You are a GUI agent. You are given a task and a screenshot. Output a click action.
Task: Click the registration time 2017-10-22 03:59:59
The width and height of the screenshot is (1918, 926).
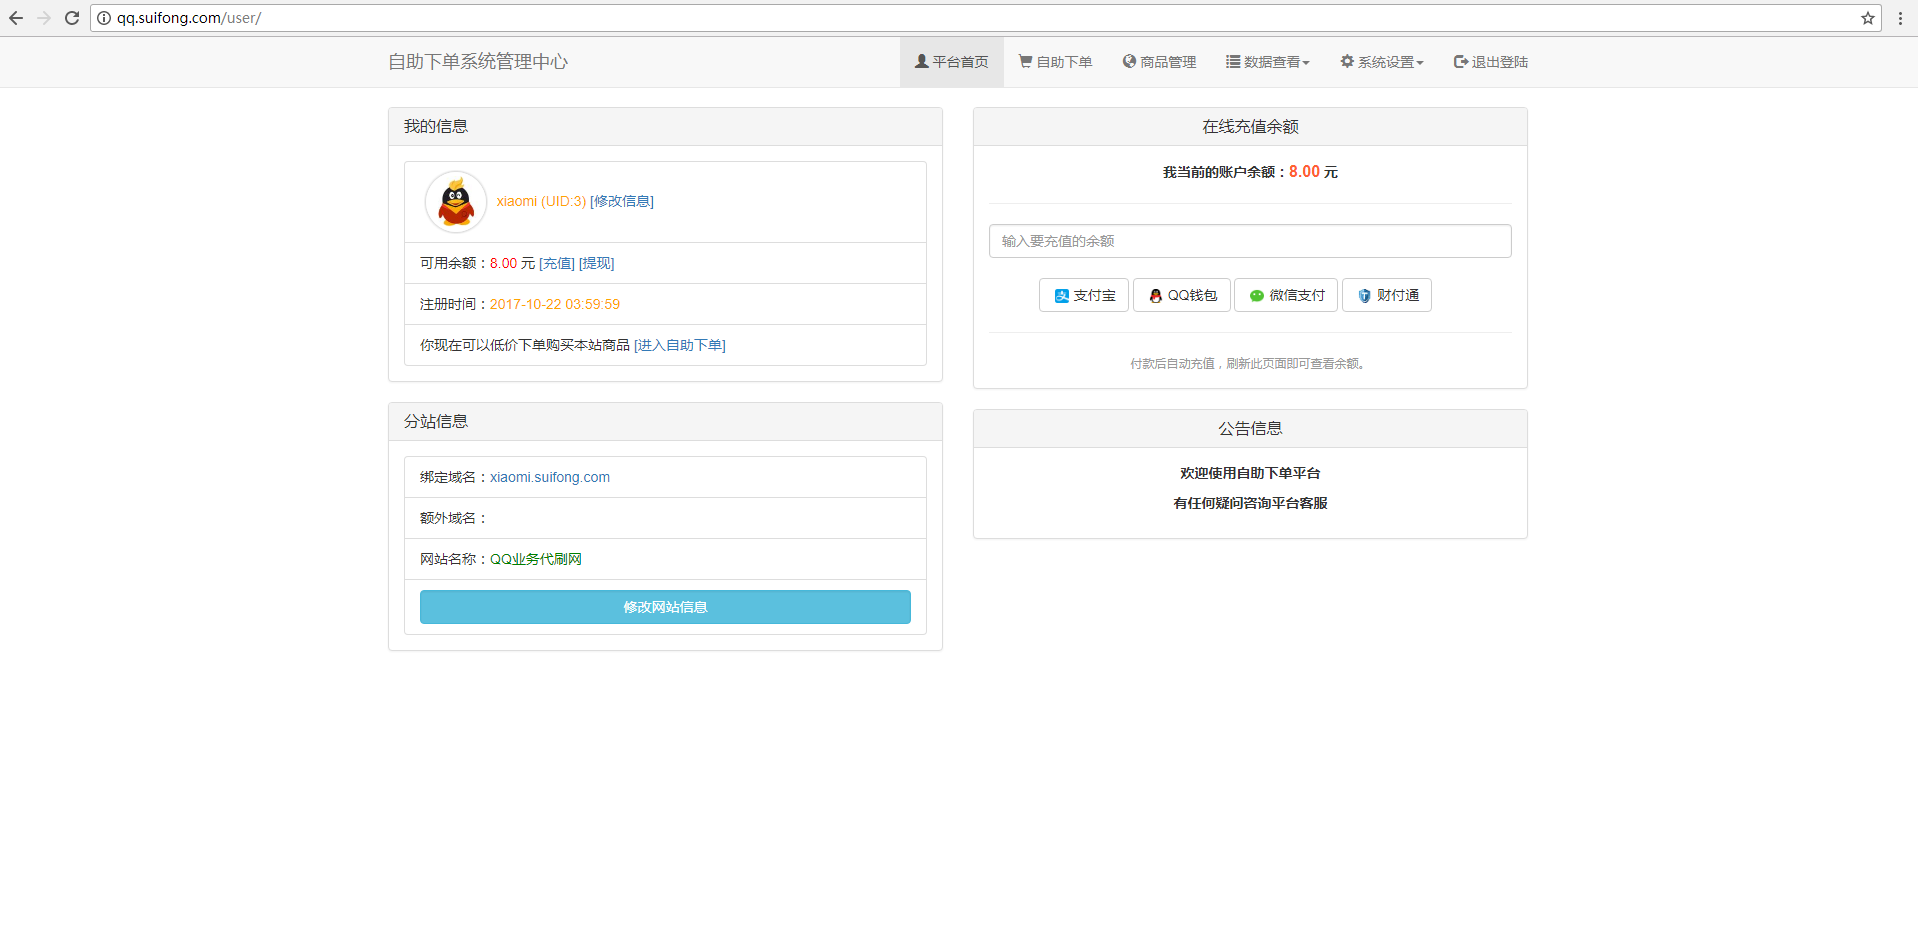[555, 304]
